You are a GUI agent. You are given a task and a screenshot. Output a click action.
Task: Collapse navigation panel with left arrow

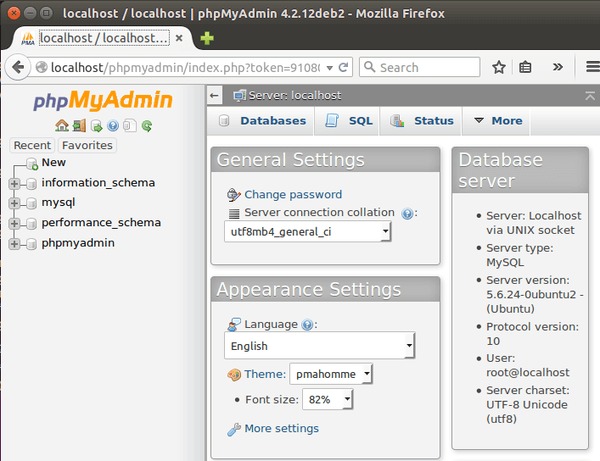pyautogui.click(x=215, y=95)
